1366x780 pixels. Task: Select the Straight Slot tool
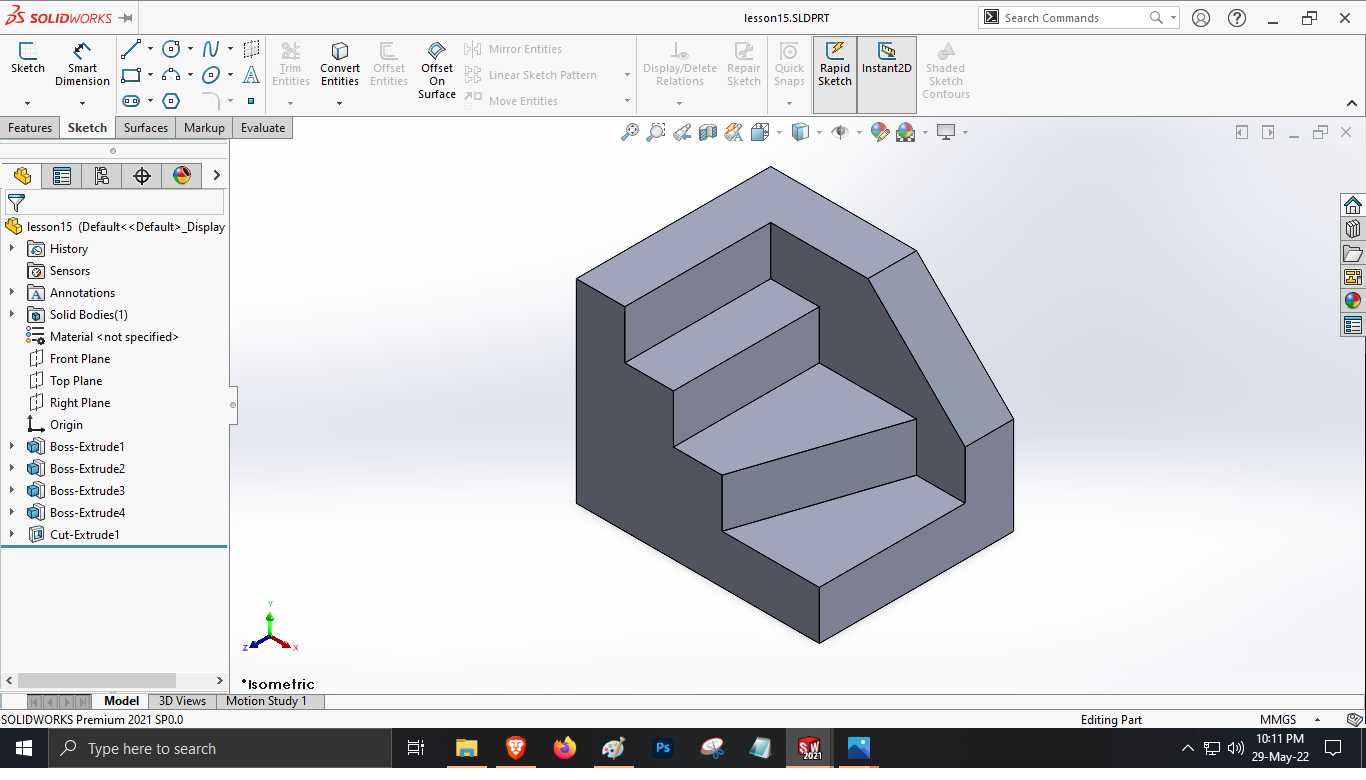(130, 101)
